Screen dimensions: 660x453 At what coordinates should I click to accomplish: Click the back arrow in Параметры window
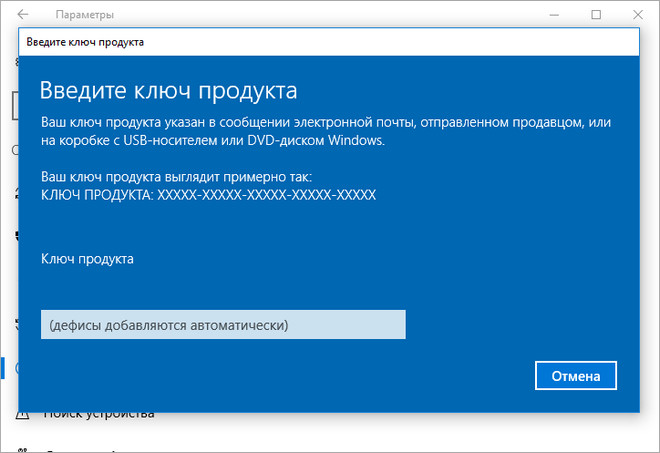[23, 15]
